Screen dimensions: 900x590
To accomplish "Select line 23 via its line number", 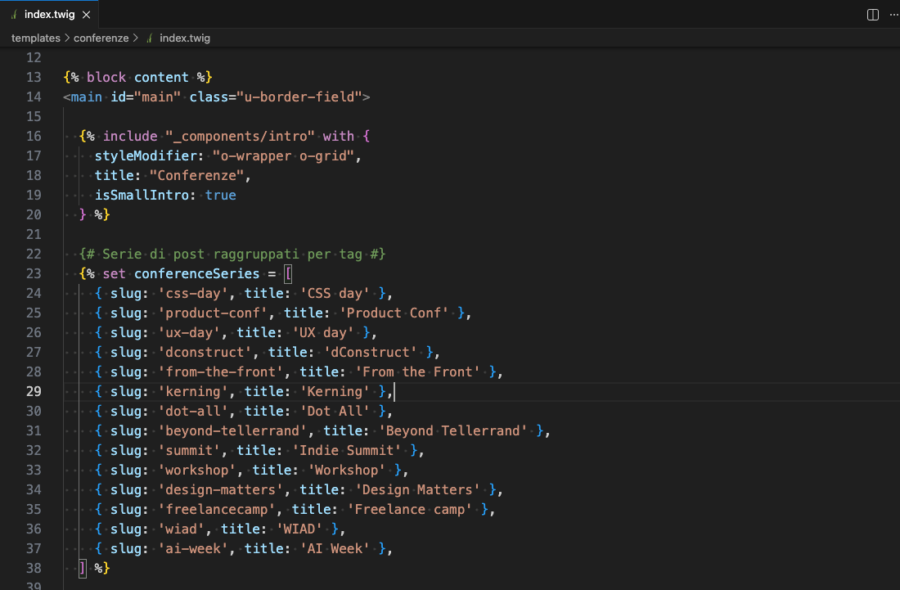I will pyautogui.click(x=33, y=273).
